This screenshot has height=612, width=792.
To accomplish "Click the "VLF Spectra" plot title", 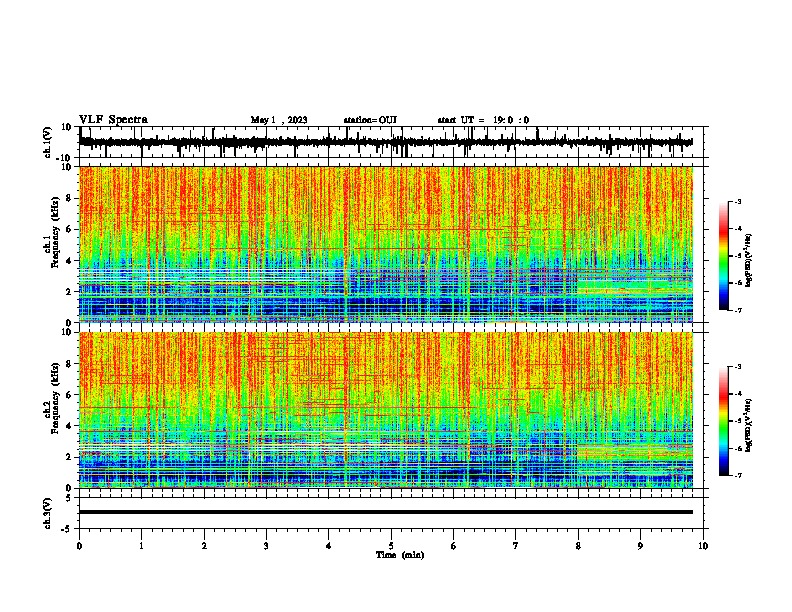I will [113, 120].
